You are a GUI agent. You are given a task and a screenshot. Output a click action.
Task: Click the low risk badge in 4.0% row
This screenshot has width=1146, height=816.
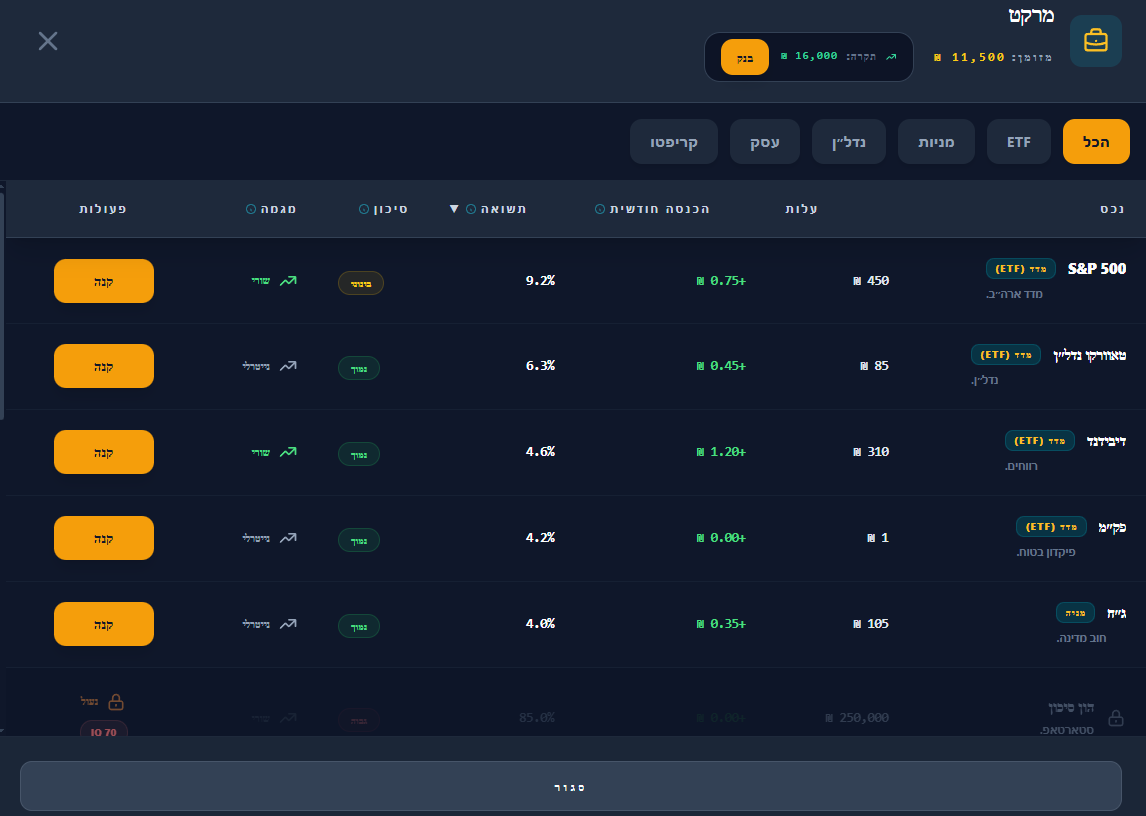pyautogui.click(x=359, y=626)
